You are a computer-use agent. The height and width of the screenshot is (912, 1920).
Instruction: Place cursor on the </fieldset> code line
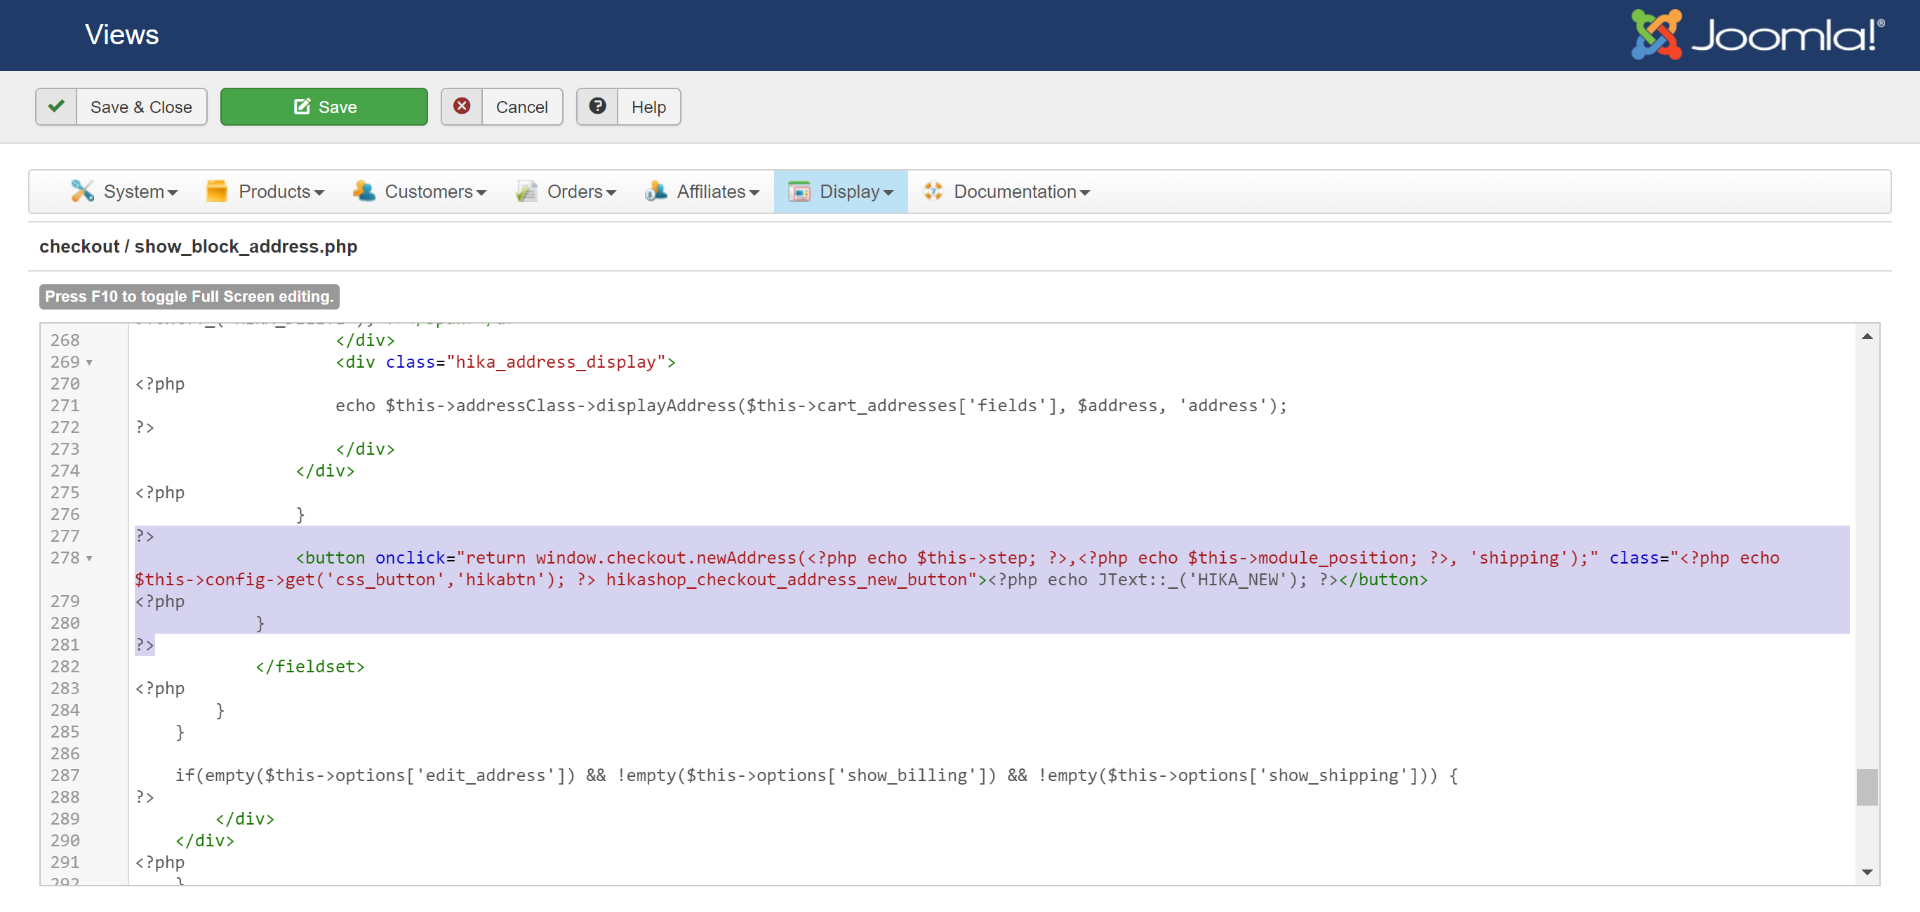coord(310,667)
